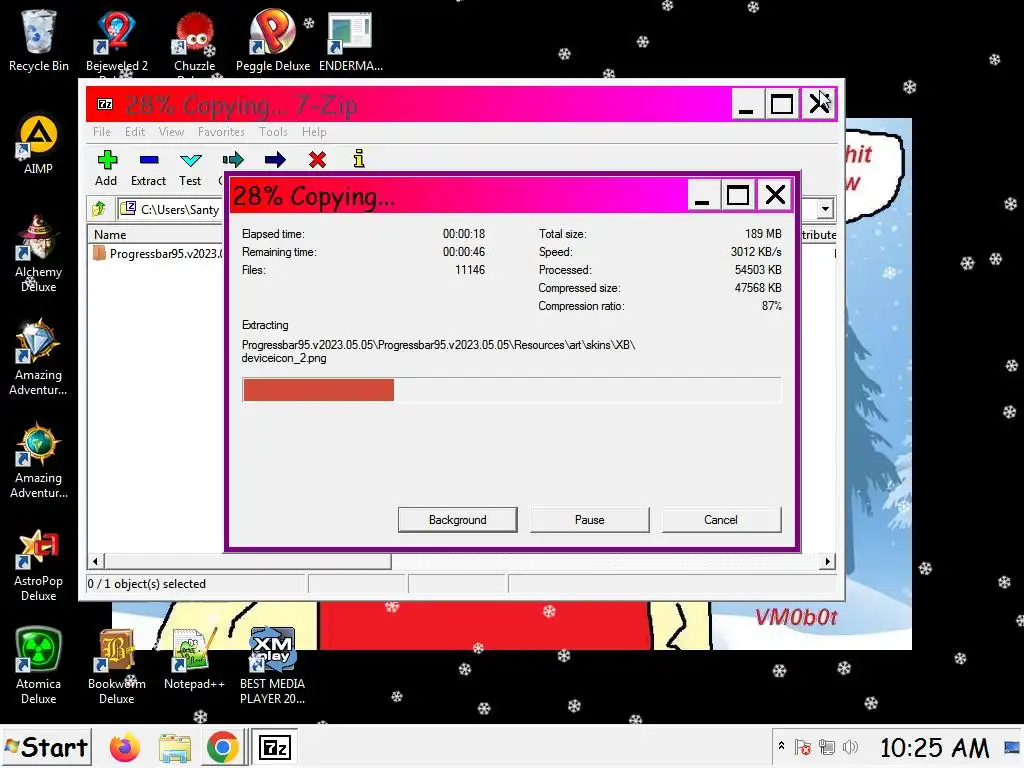
Task: Show hidden system tray icons
Action: (x=781, y=745)
